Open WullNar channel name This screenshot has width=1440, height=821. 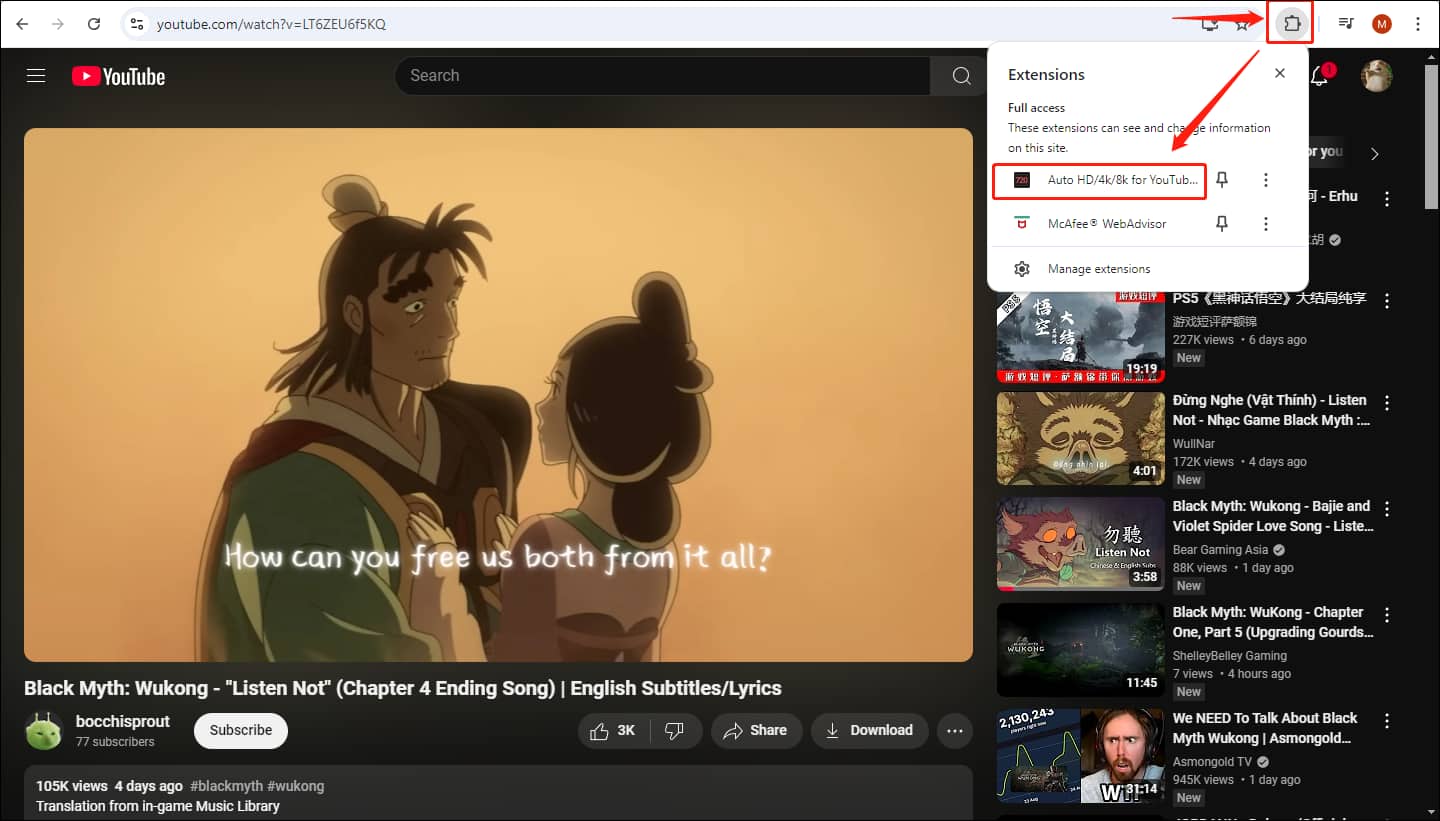pyautogui.click(x=1194, y=443)
